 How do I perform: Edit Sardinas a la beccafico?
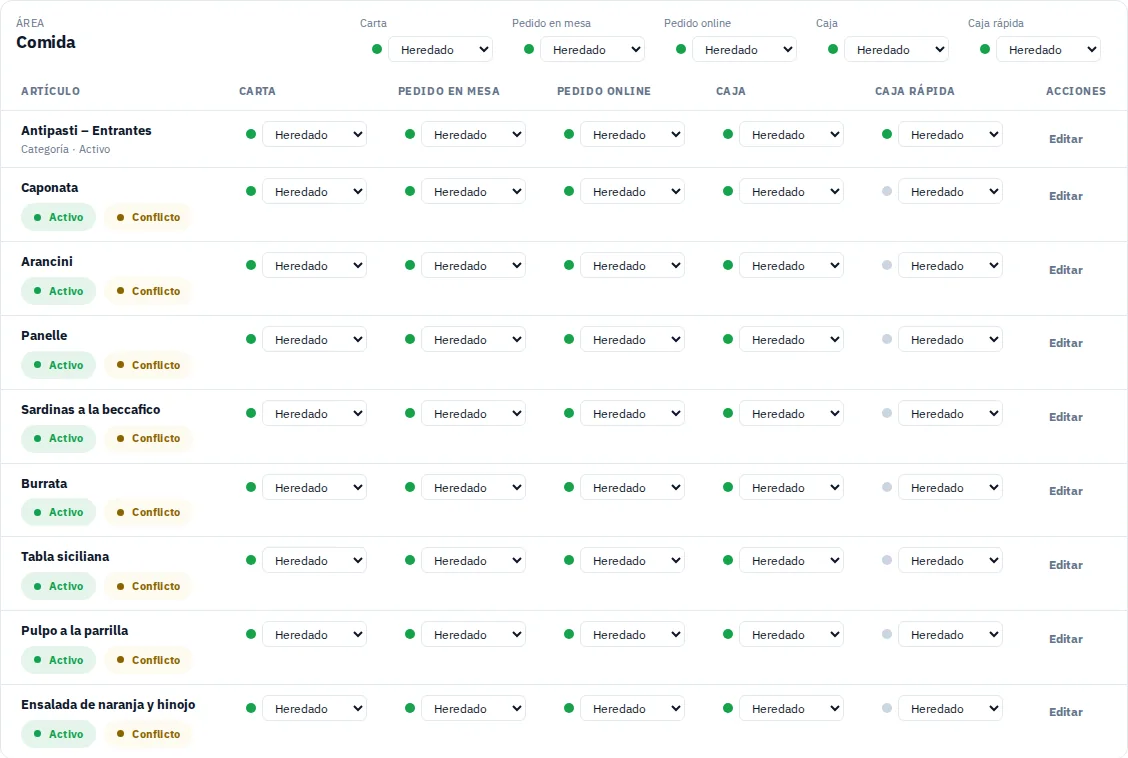1065,417
